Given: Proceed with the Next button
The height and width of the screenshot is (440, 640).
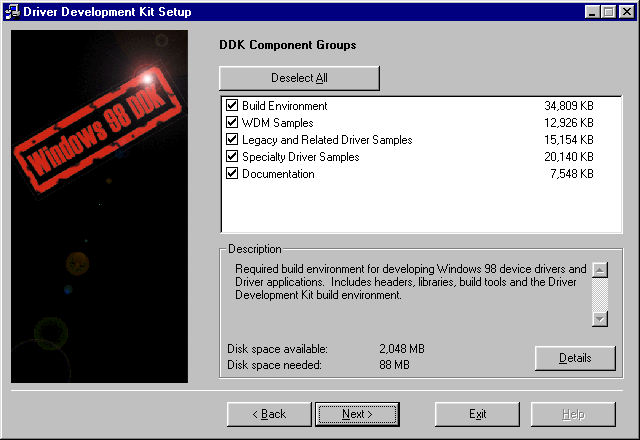Looking at the screenshot, I should pos(357,414).
